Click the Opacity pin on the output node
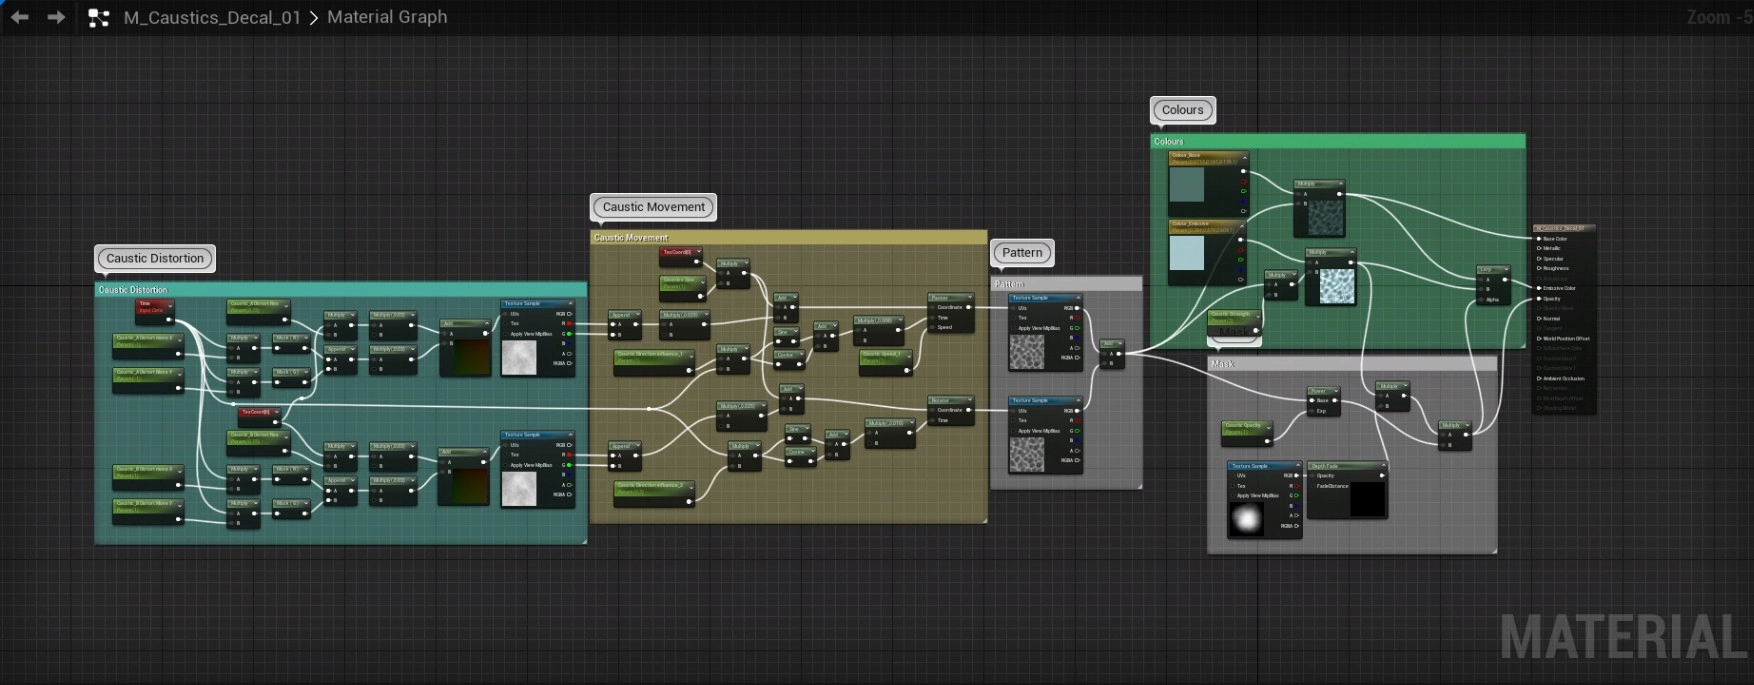1754x685 pixels. (1539, 298)
